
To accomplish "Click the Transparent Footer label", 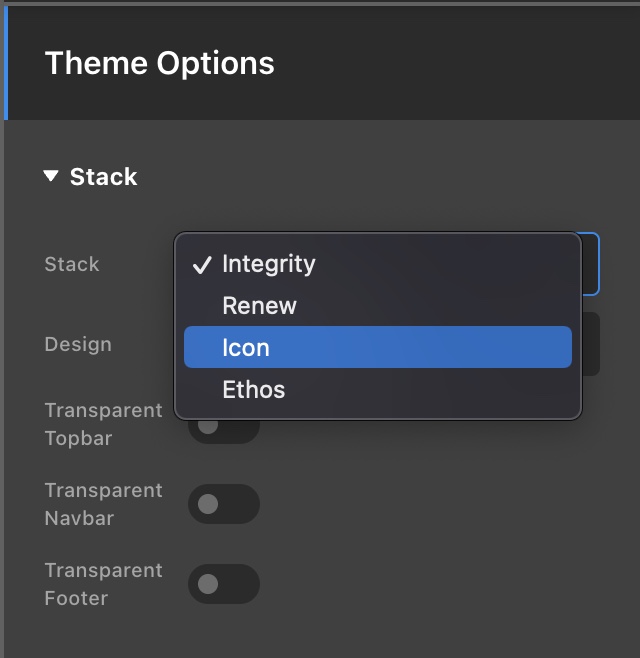I will pyautogui.click(x=103, y=584).
